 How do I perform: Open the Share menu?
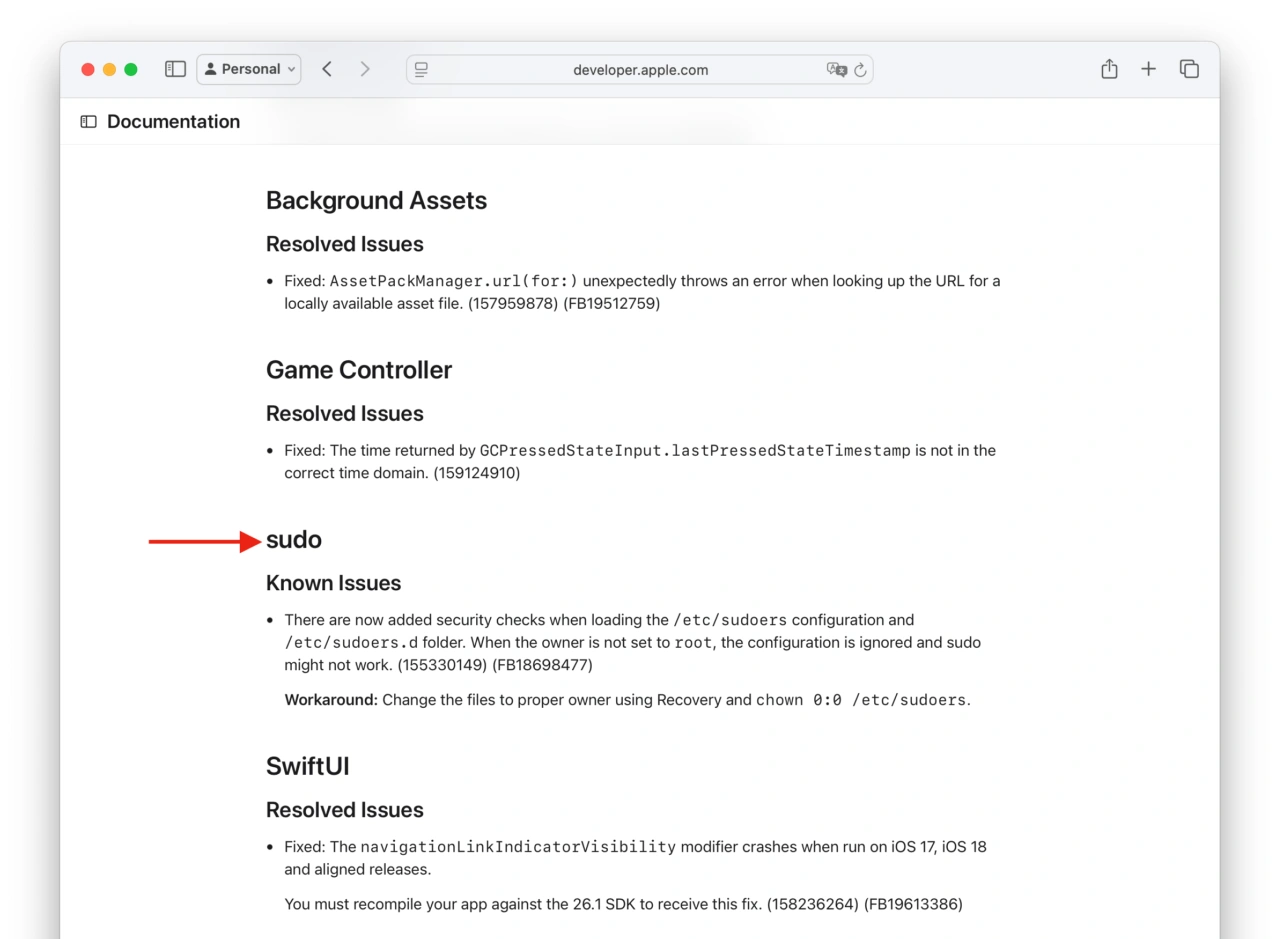coord(1108,69)
